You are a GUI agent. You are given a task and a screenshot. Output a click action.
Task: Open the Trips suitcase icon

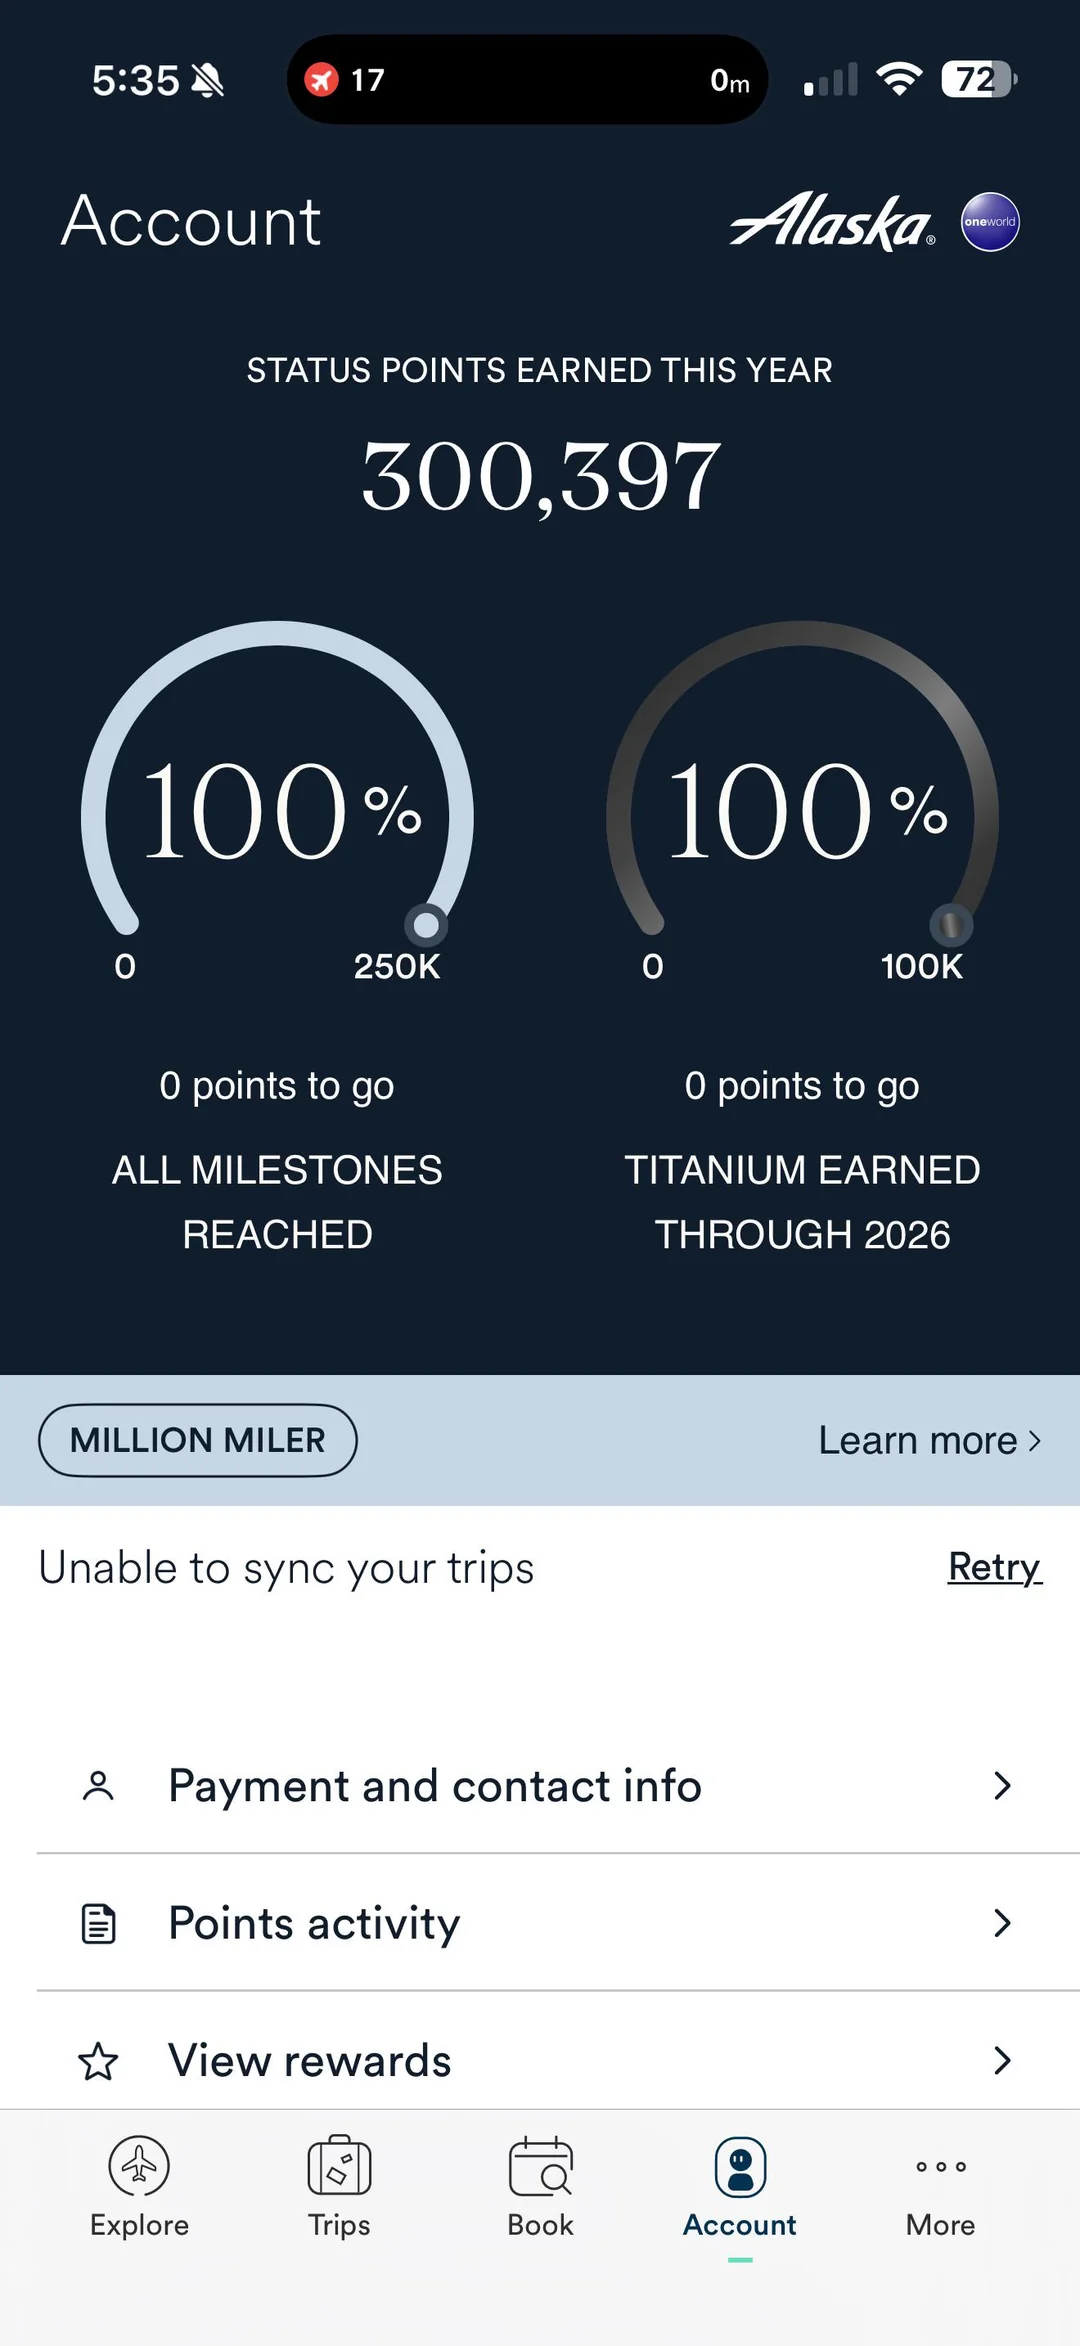point(339,2166)
